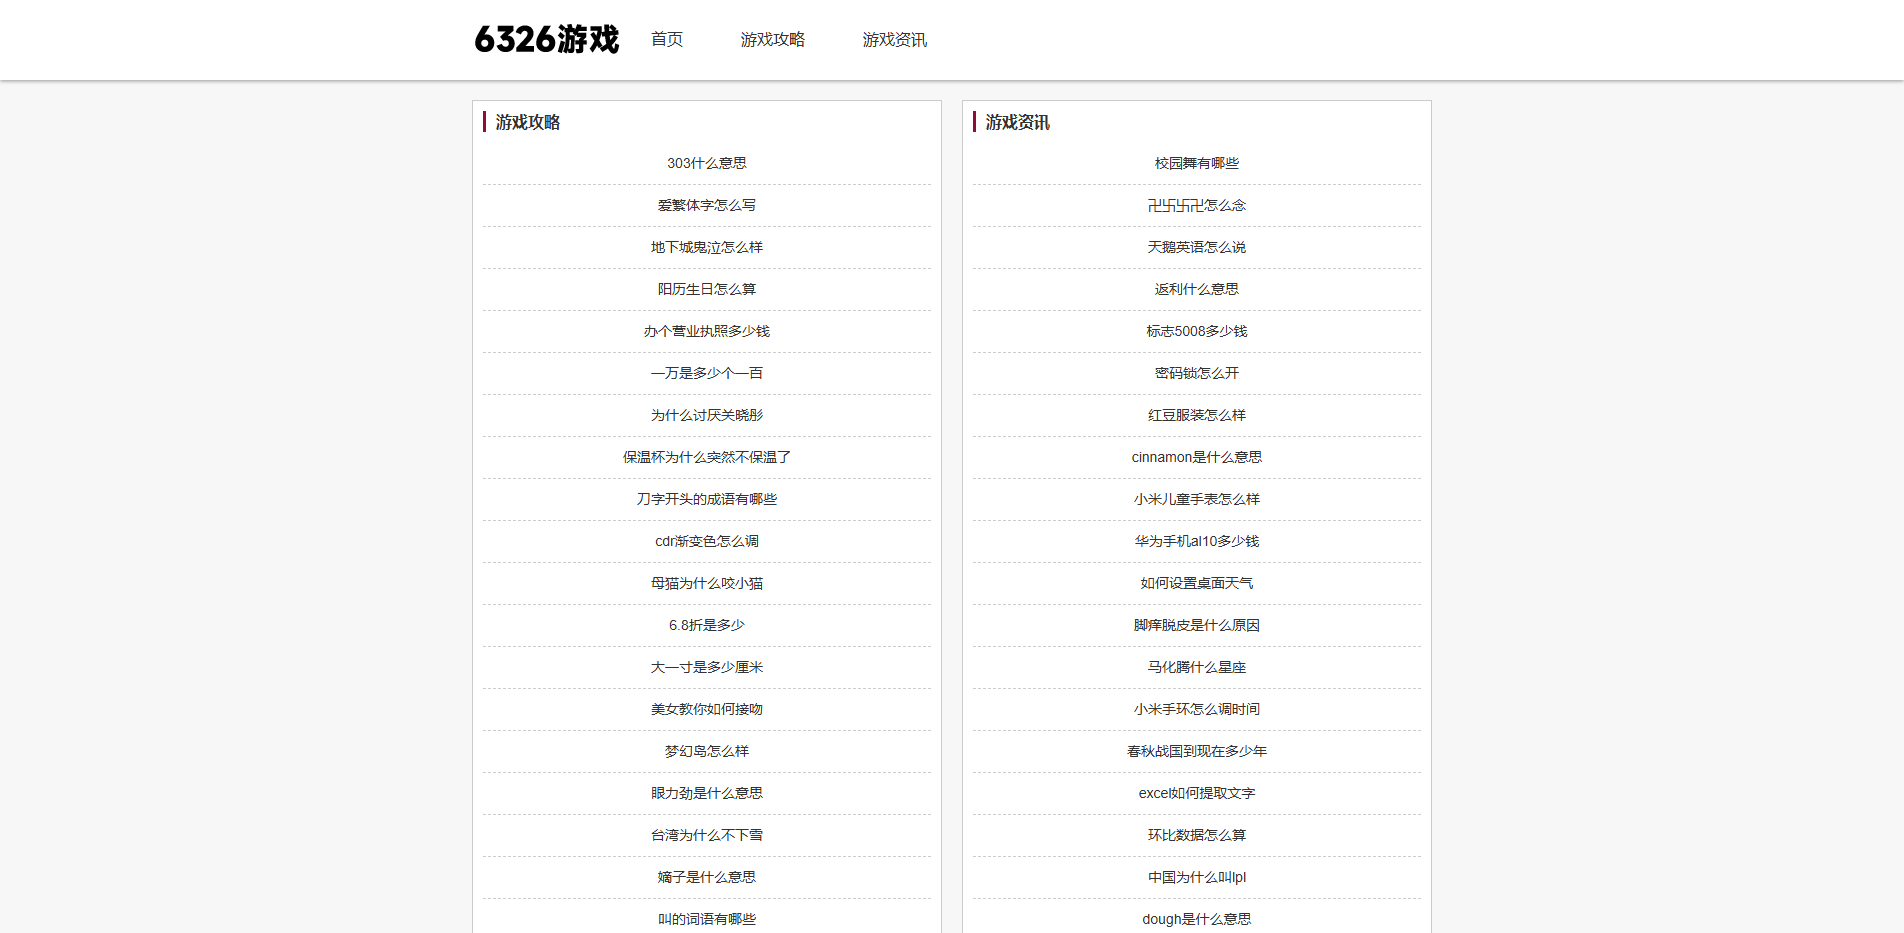The width and height of the screenshot is (1904, 933).
Task: Open 保温杯为什么突然不保温了
Action: 707,456
